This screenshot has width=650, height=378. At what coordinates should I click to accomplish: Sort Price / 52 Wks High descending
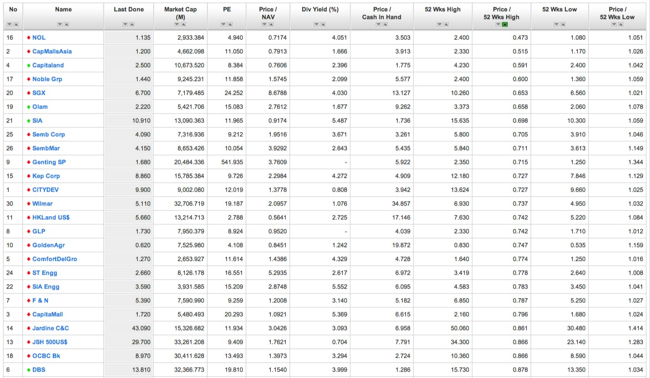(x=498, y=25)
